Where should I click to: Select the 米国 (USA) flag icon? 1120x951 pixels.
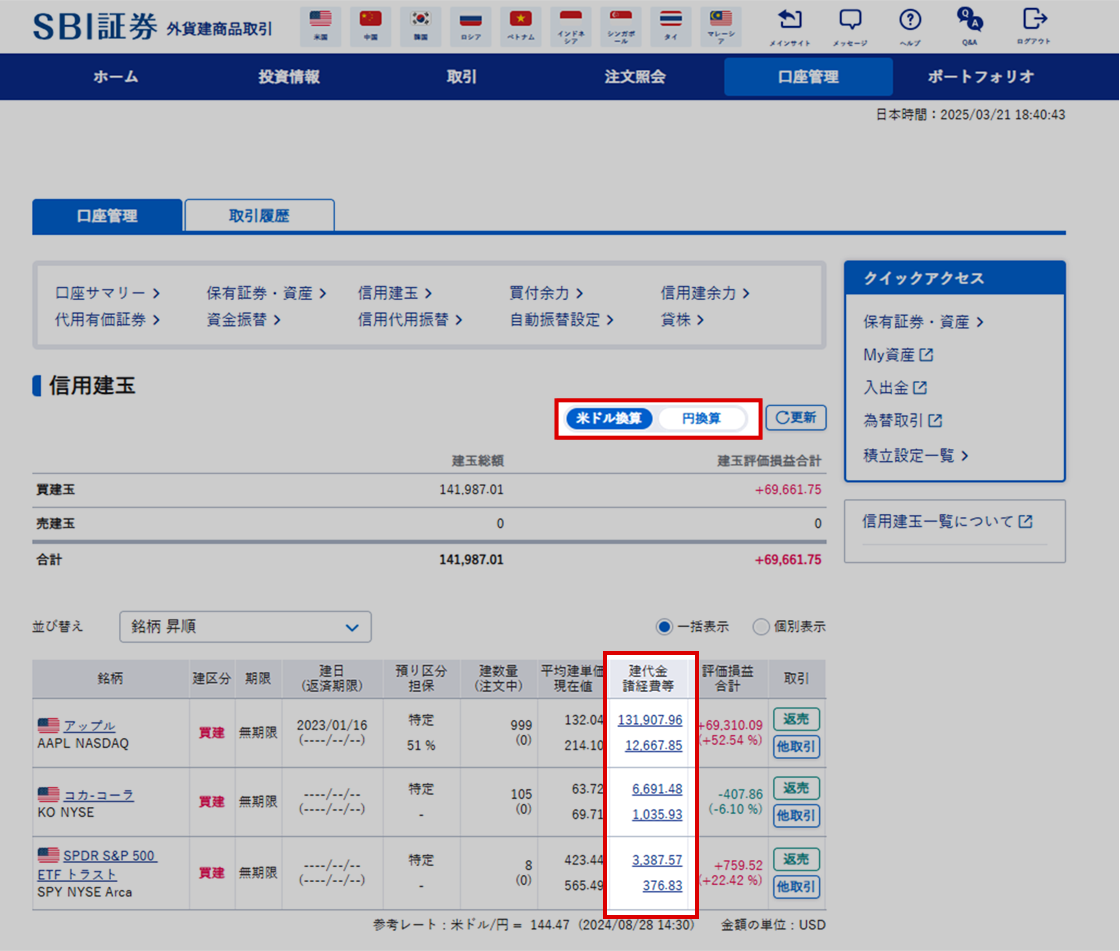click(321, 26)
